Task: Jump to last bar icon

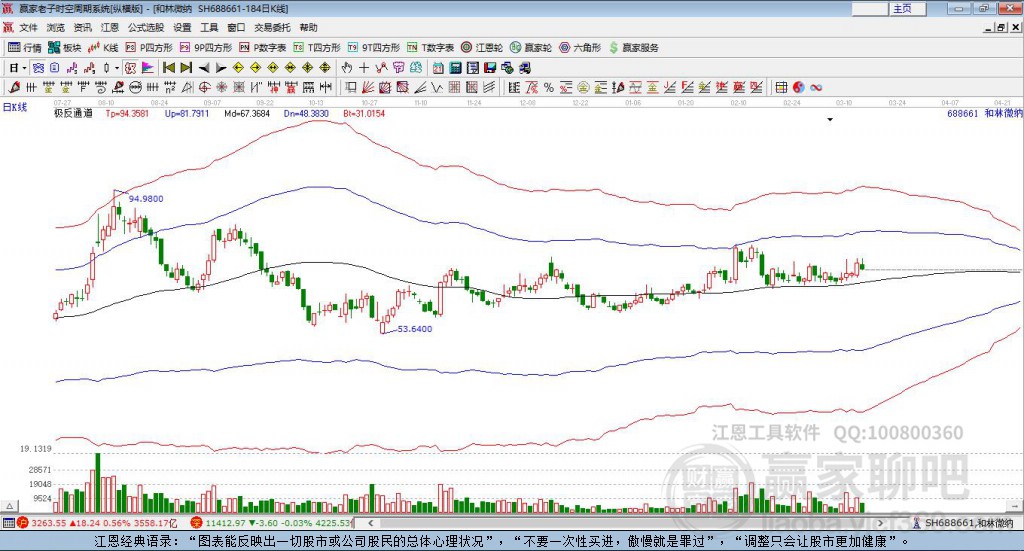Action: coord(186,68)
